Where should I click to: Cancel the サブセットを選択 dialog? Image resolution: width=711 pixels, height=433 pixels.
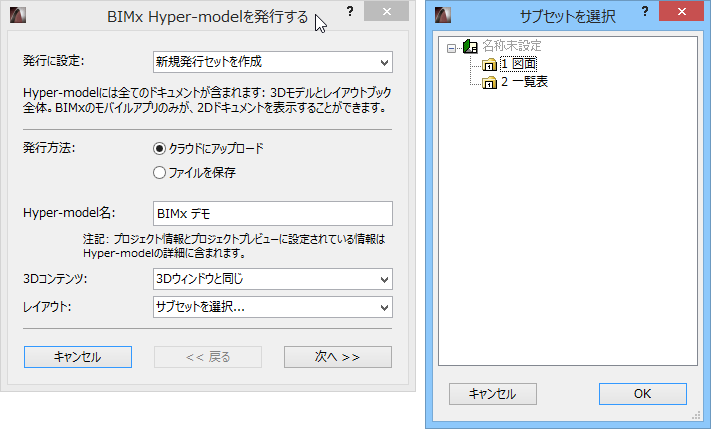pyautogui.click(x=493, y=394)
